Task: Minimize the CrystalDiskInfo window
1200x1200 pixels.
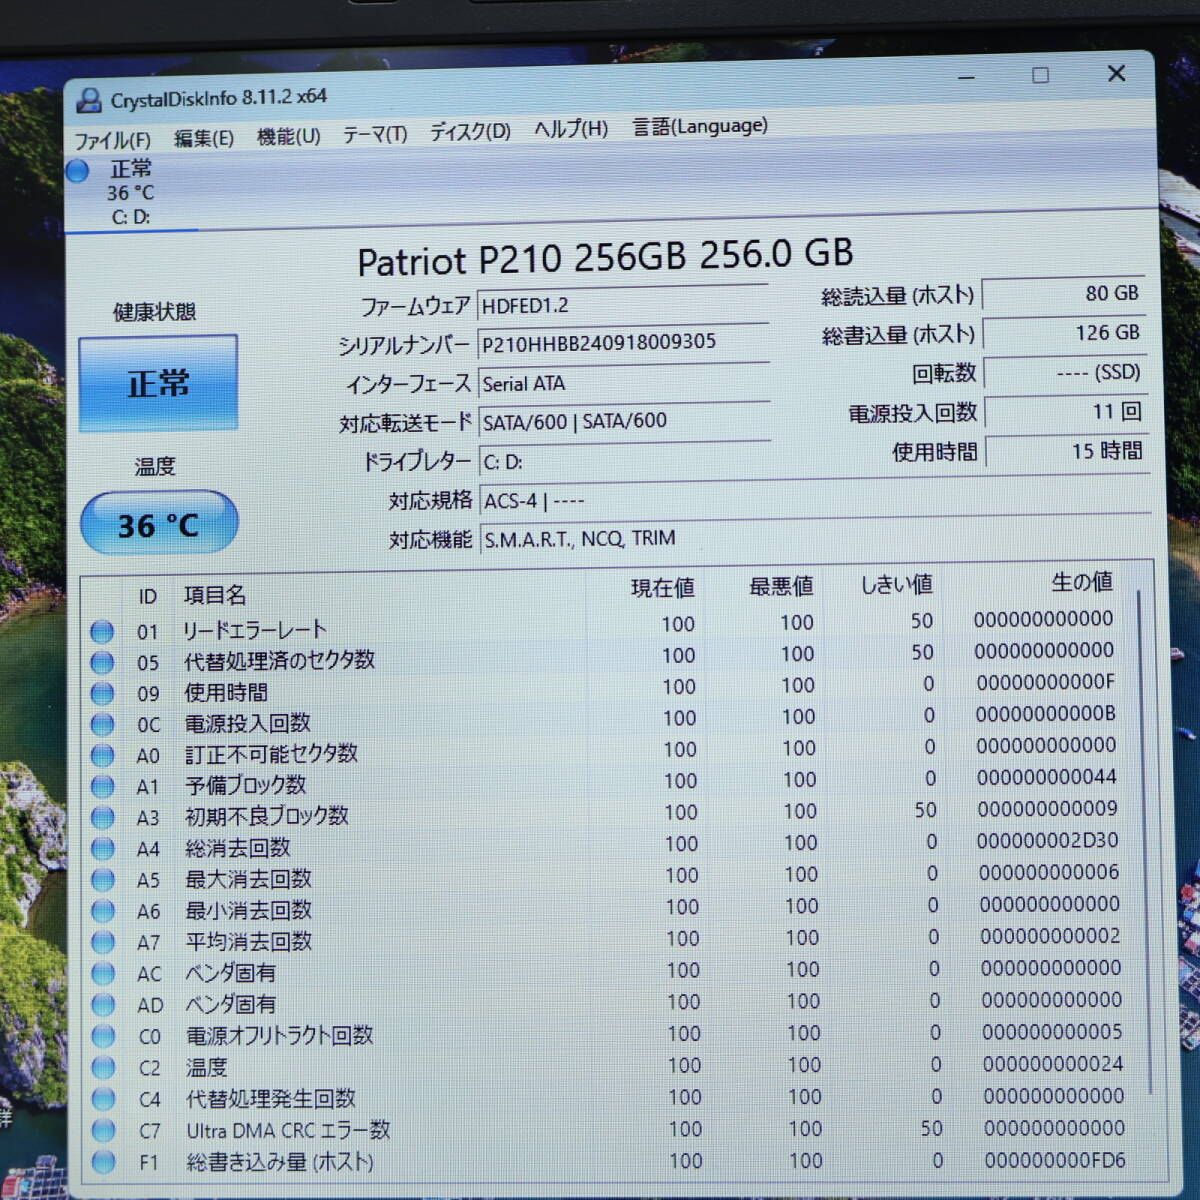Action: point(966,77)
